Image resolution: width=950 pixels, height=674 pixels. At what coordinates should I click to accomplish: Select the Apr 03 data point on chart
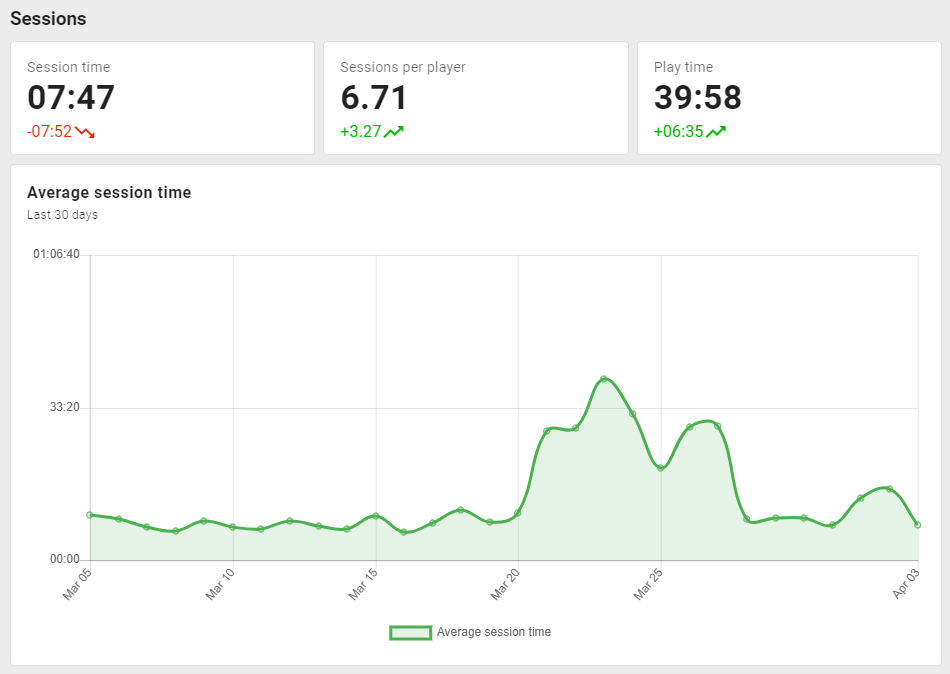[917, 525]
